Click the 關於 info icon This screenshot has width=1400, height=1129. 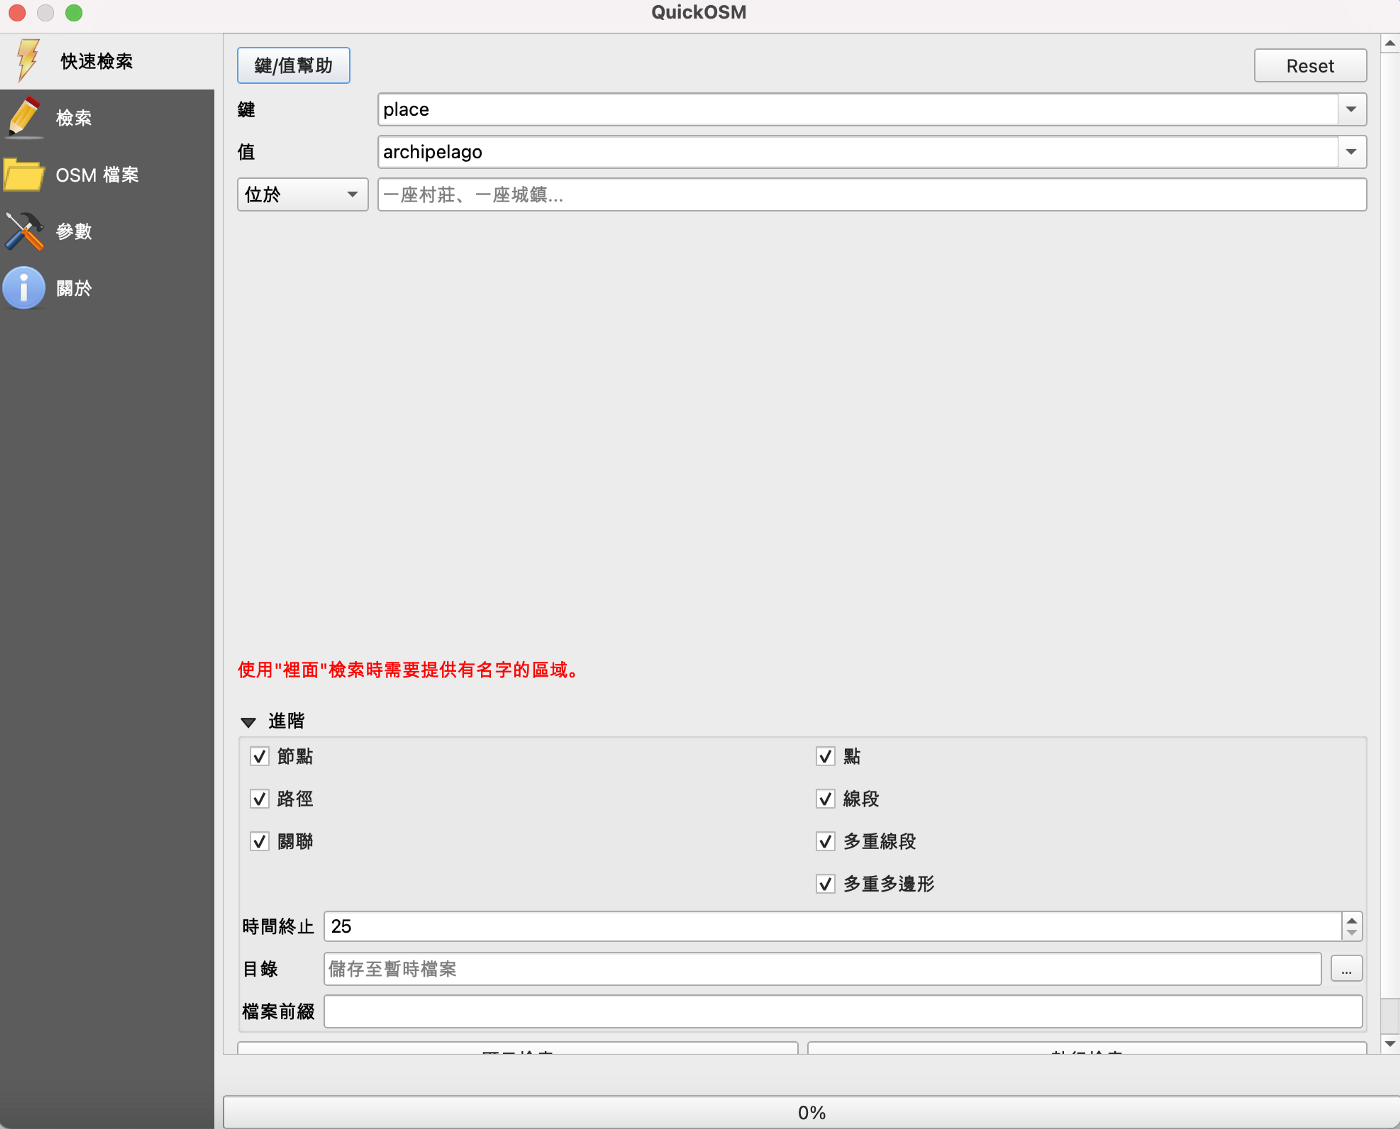tap(24, 288)
